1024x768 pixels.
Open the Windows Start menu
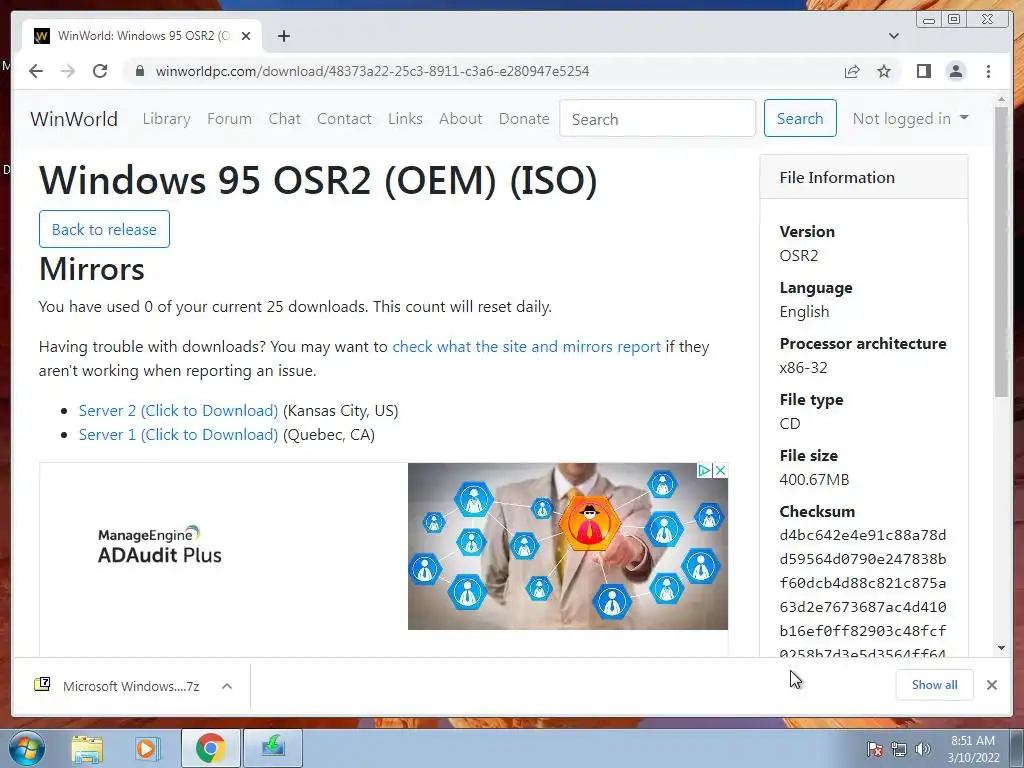(26, 748)
